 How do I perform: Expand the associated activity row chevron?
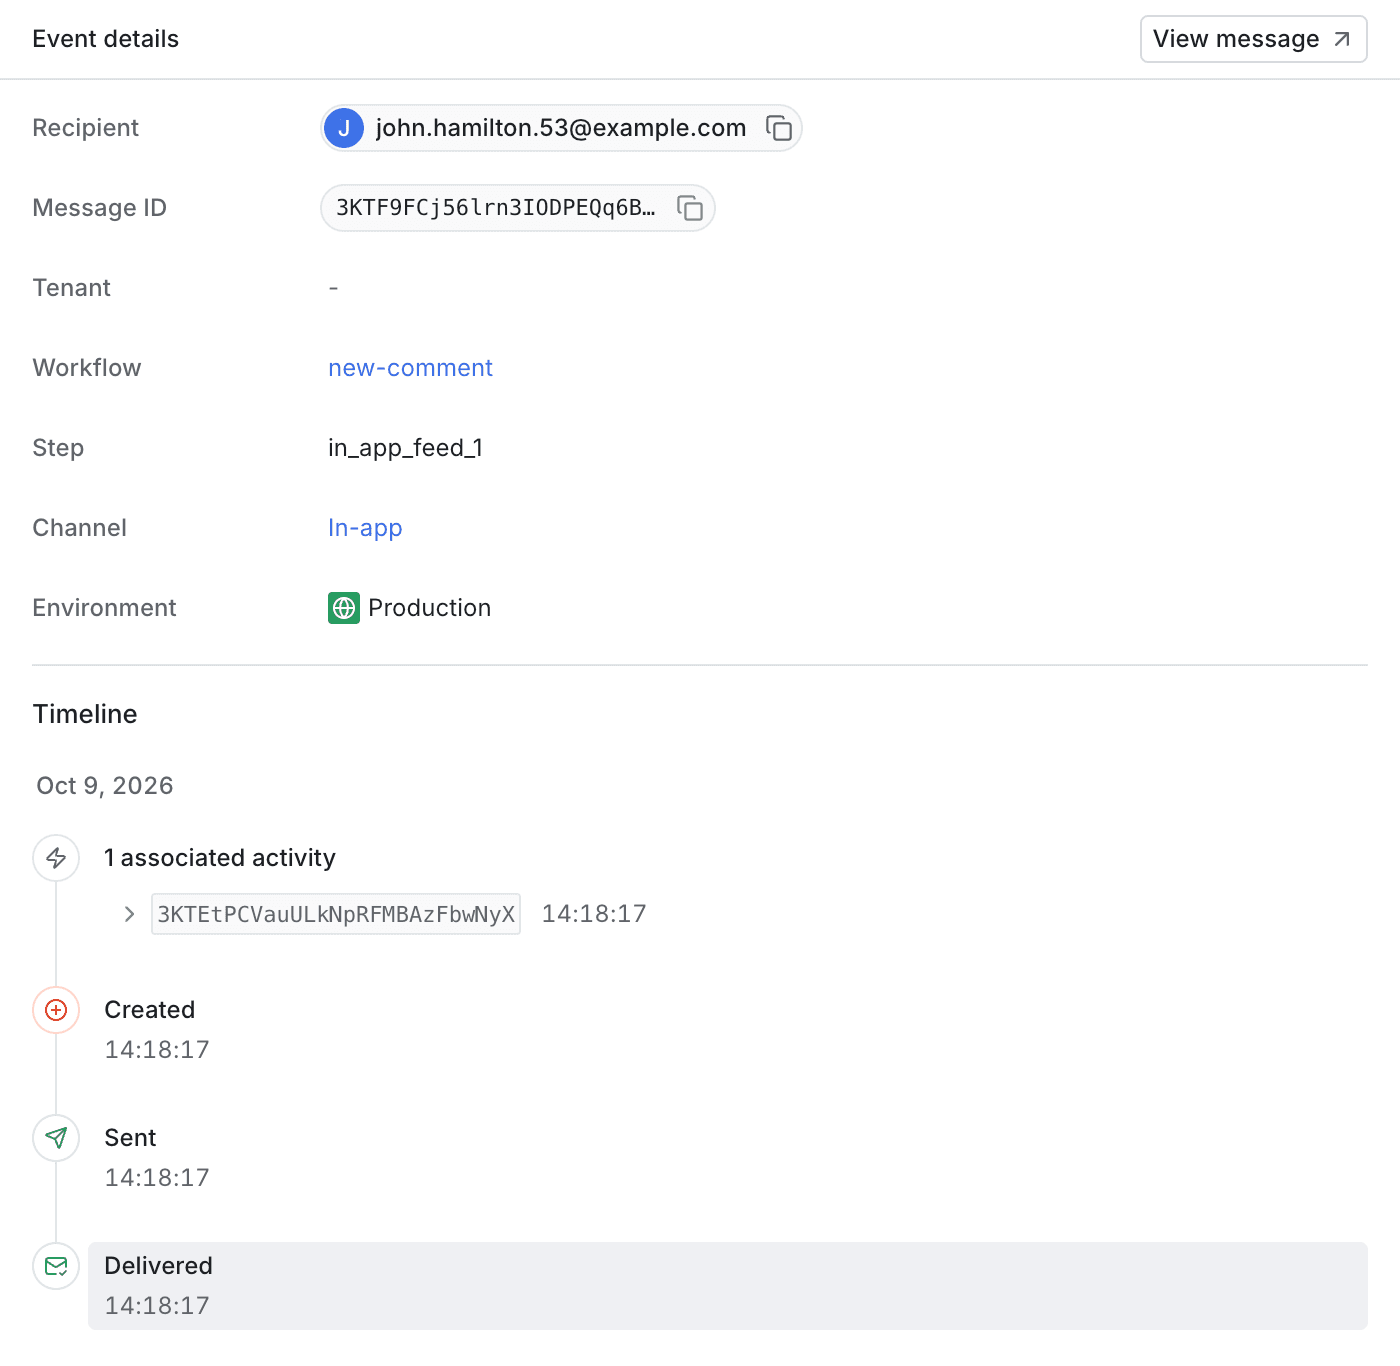click(x=129, y=914)
